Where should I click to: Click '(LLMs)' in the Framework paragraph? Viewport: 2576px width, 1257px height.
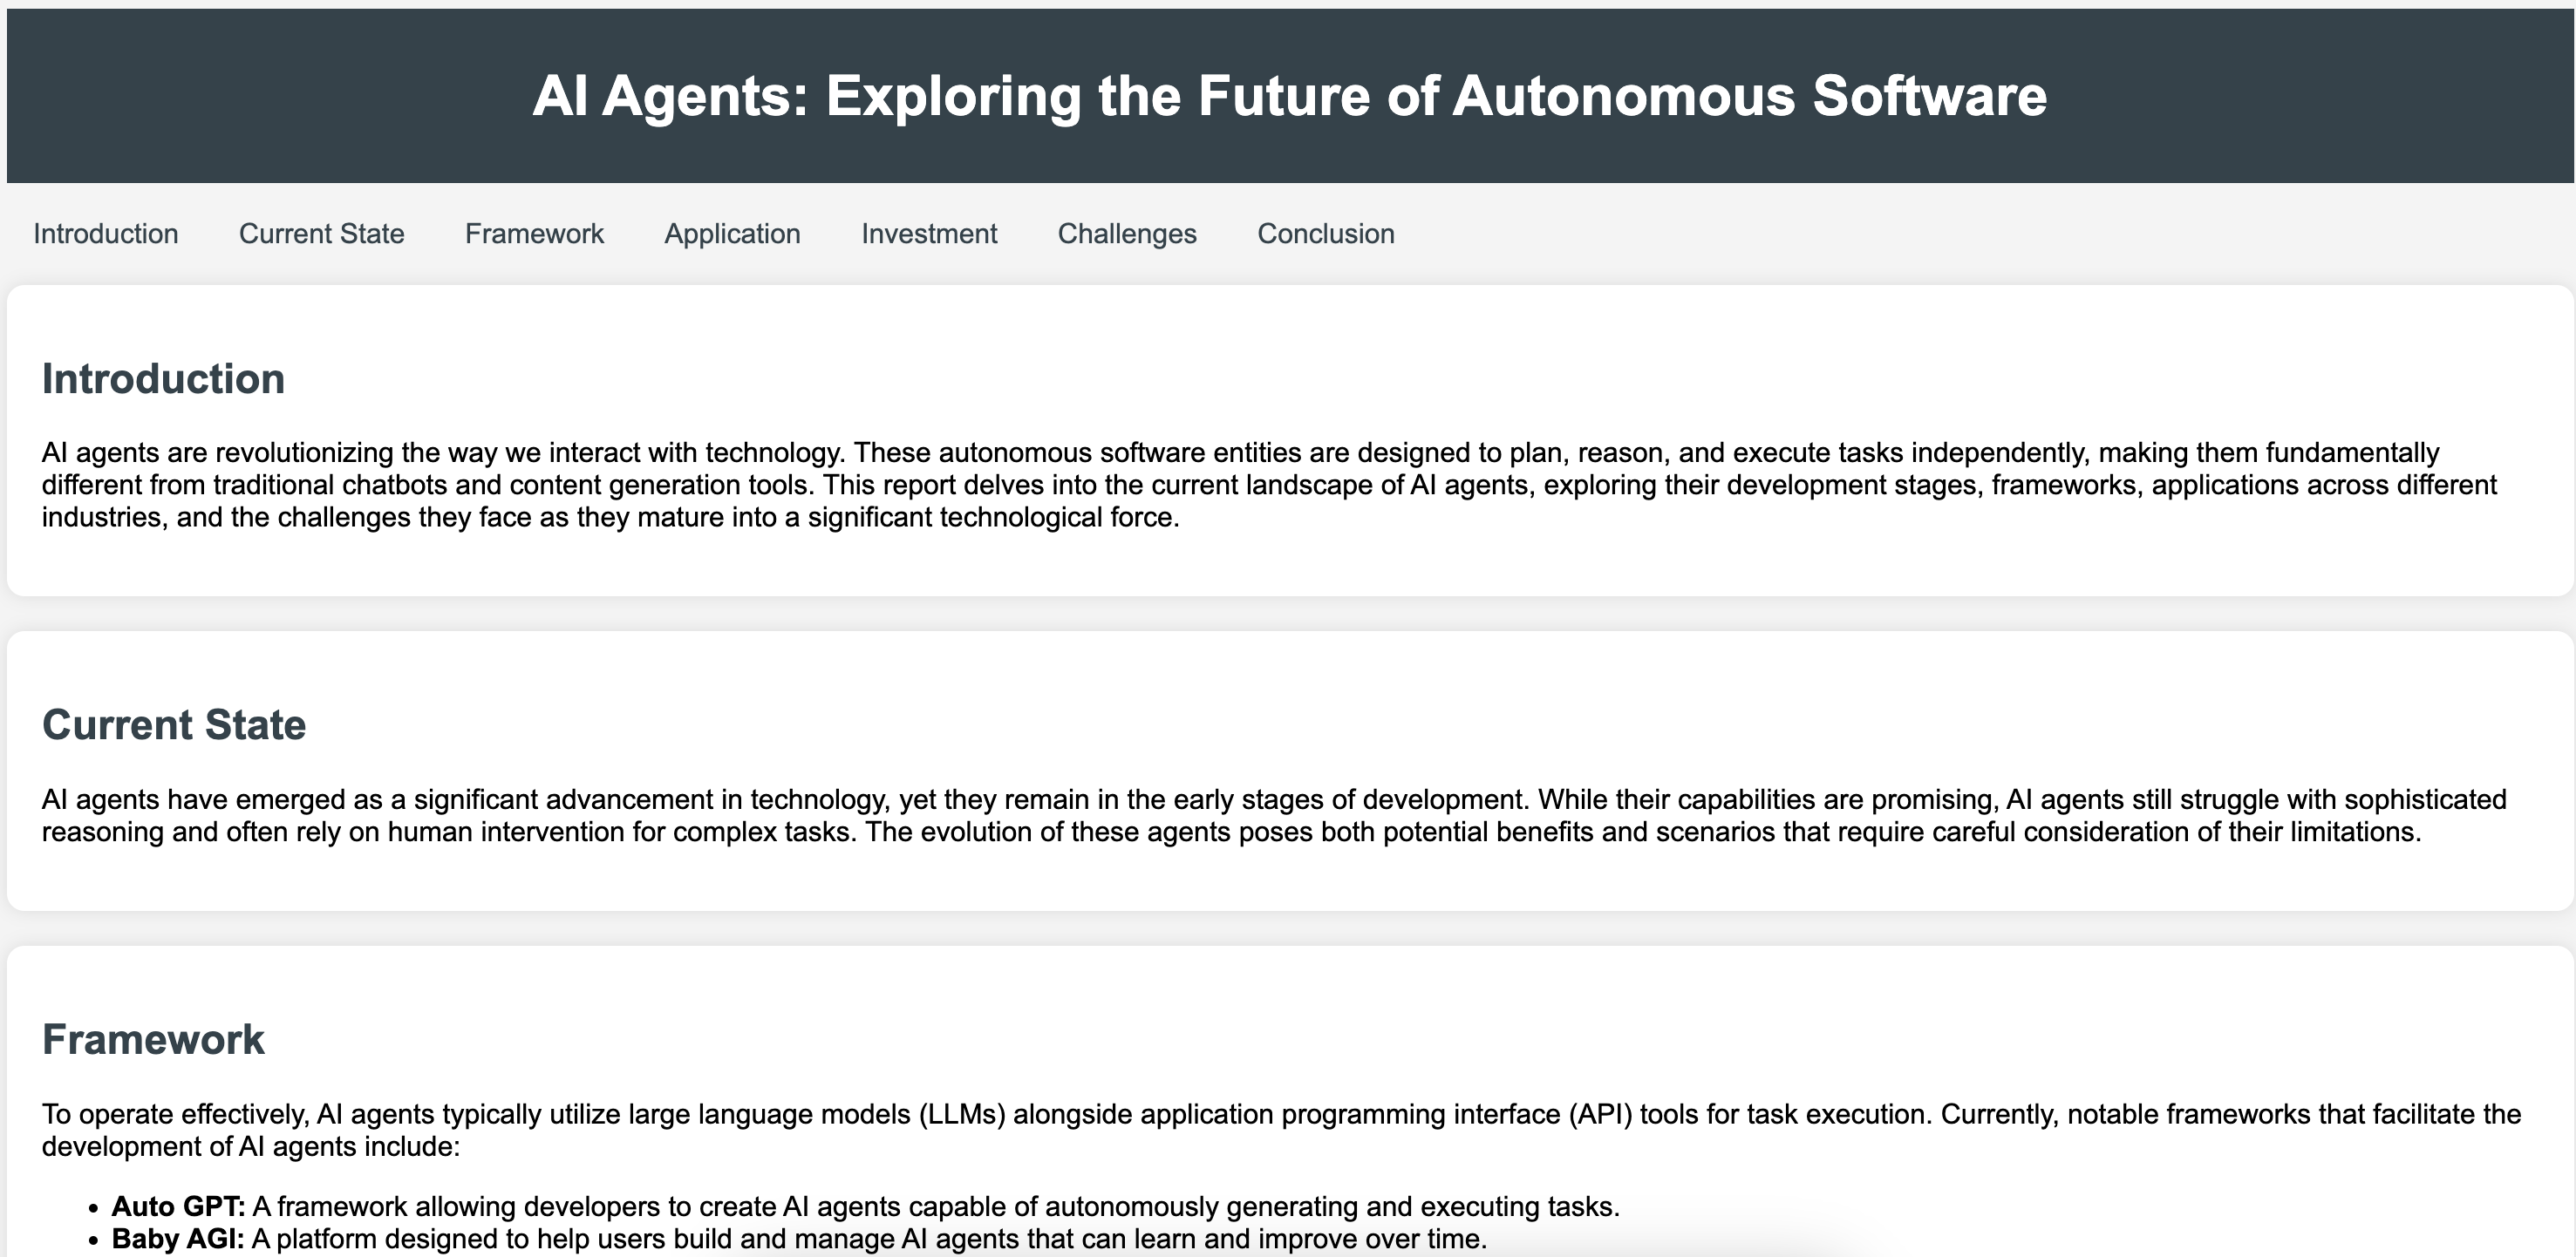[961, 1114]
